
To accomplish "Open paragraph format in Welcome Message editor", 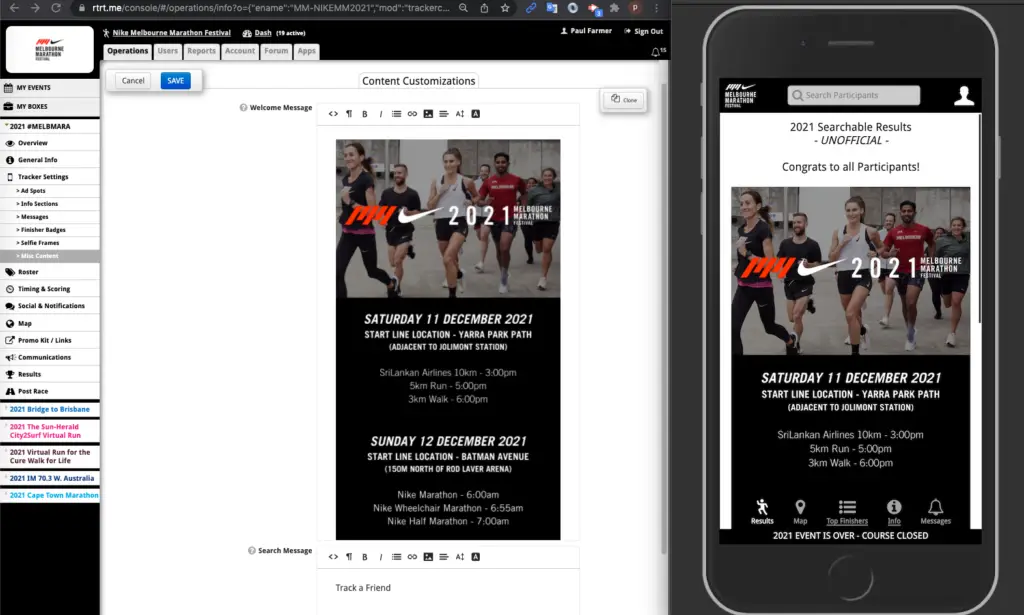I will (349, 114).
